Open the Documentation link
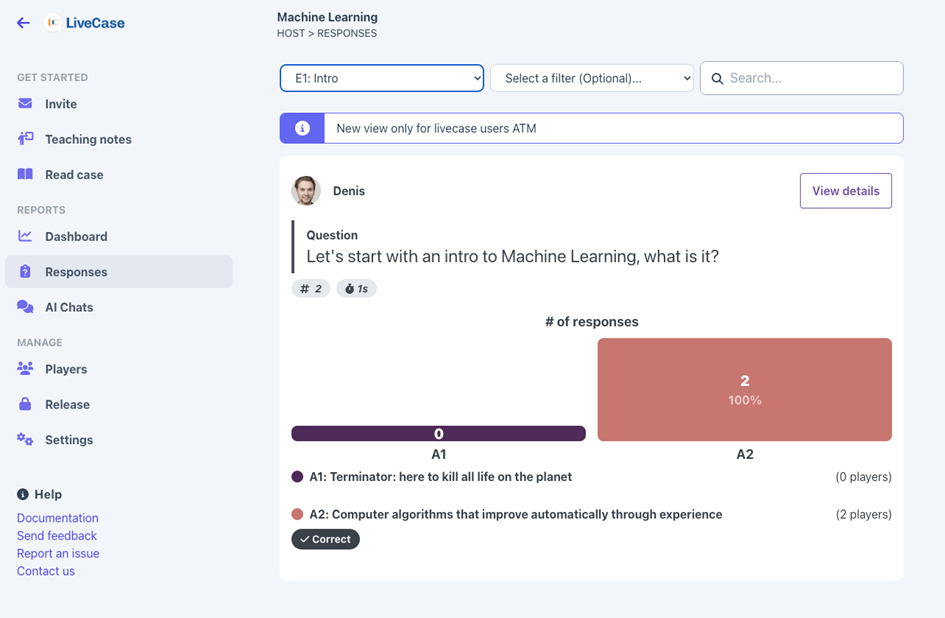This screenshot has height=618, width=945. coord(58,518)
